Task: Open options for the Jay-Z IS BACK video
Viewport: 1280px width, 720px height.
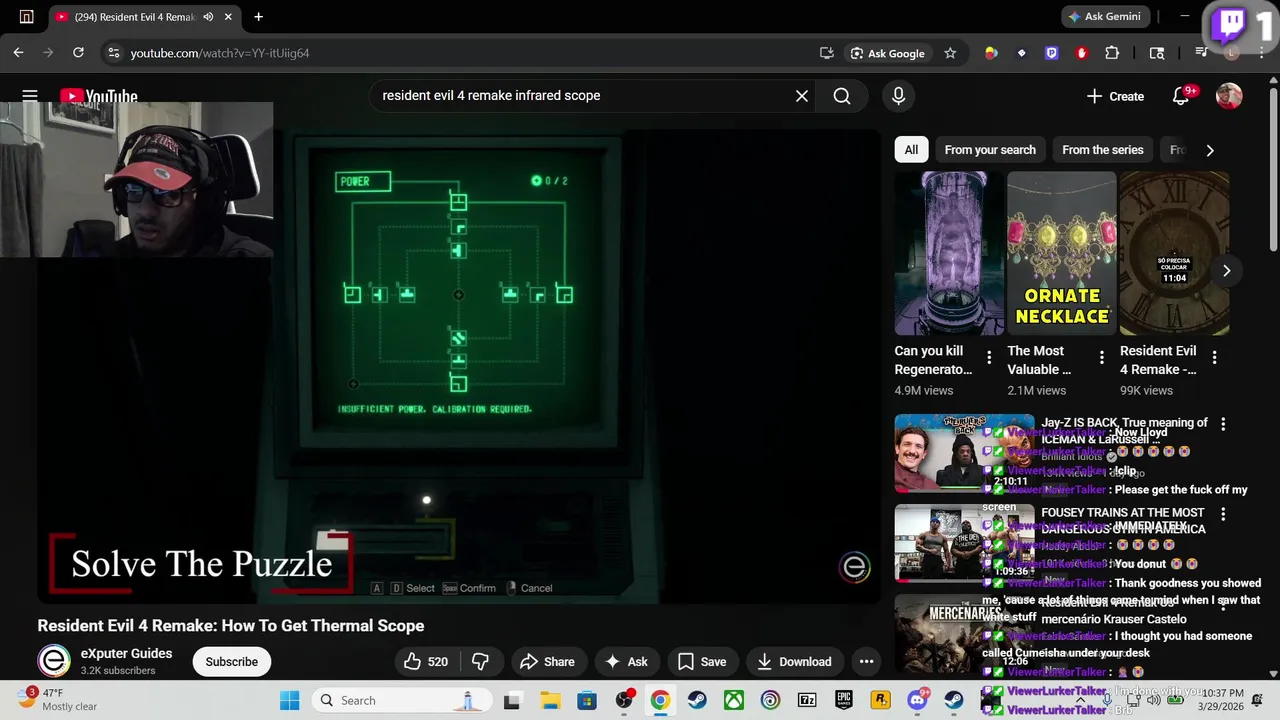Action: 1222,424
